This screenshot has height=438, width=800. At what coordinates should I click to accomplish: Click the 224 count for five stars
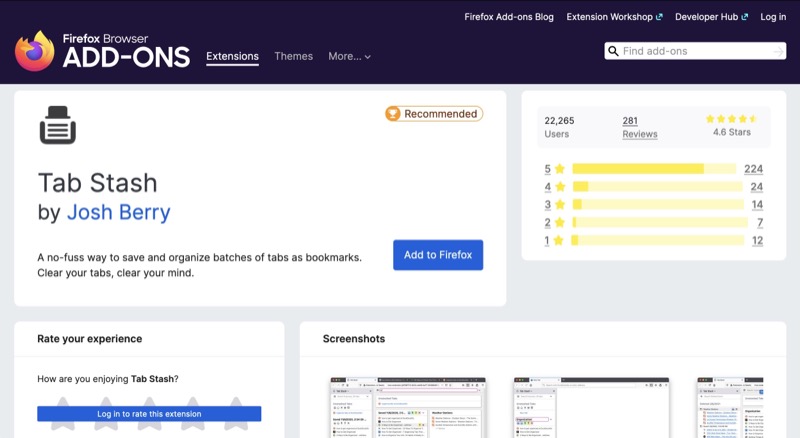pos(754,168)
